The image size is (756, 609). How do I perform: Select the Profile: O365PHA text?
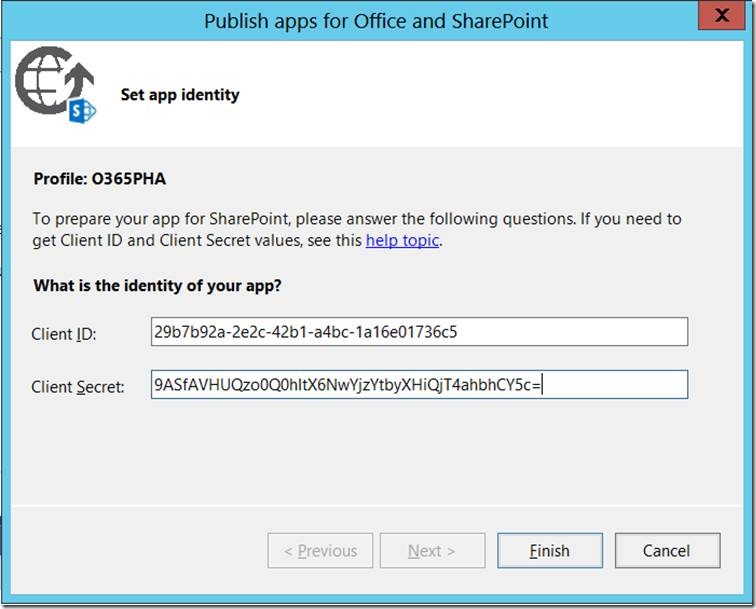(x=100, y=179)
